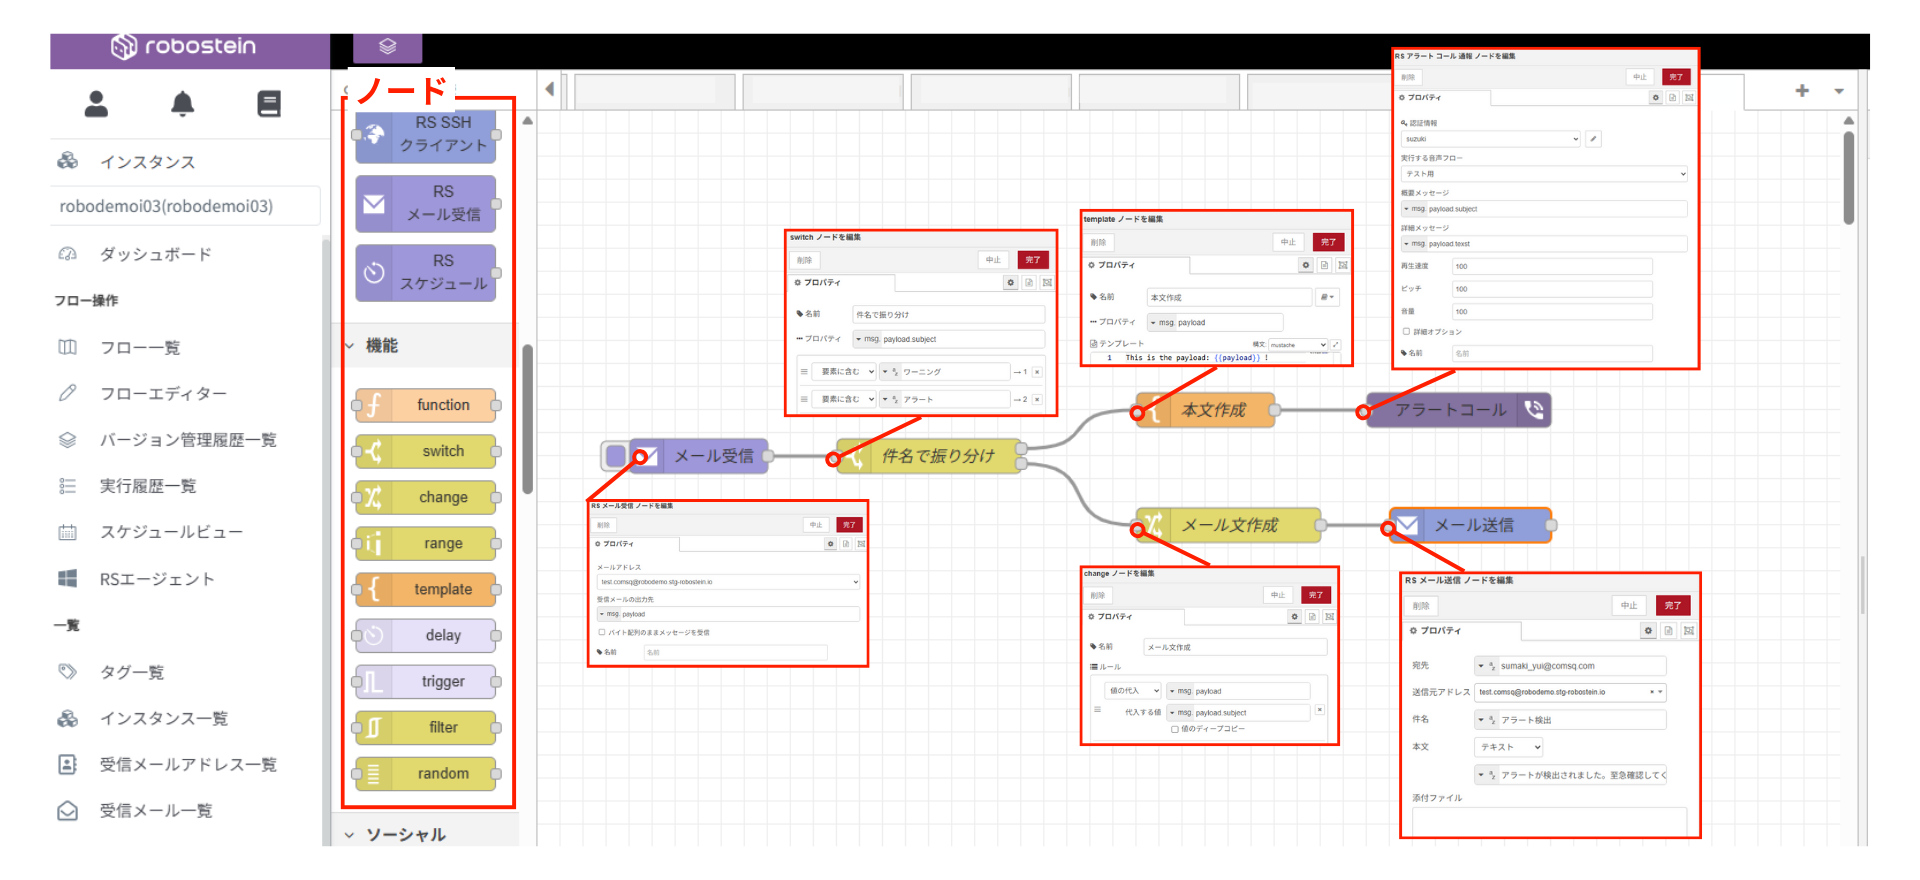The width and height of the screenshot is (1920, 880).
Task: Click the add flow tab plus icon
Action: point(1802,91)
